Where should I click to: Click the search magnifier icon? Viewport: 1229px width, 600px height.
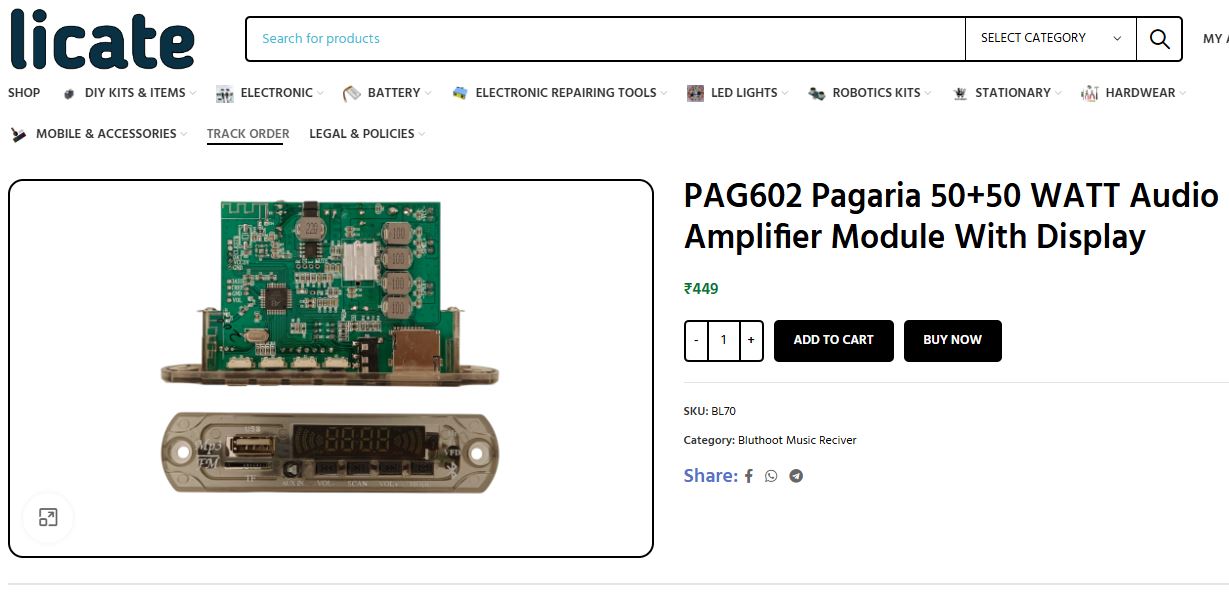(1159, 39)
